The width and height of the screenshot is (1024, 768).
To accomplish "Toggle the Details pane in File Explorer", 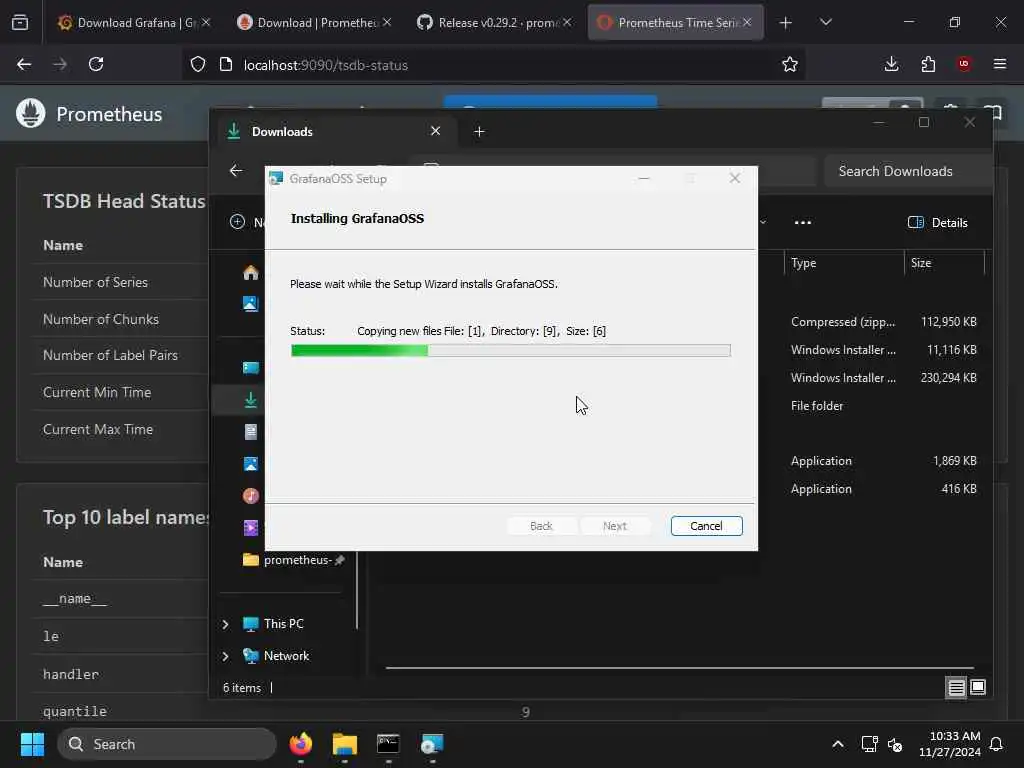I will tap(937, 223).
